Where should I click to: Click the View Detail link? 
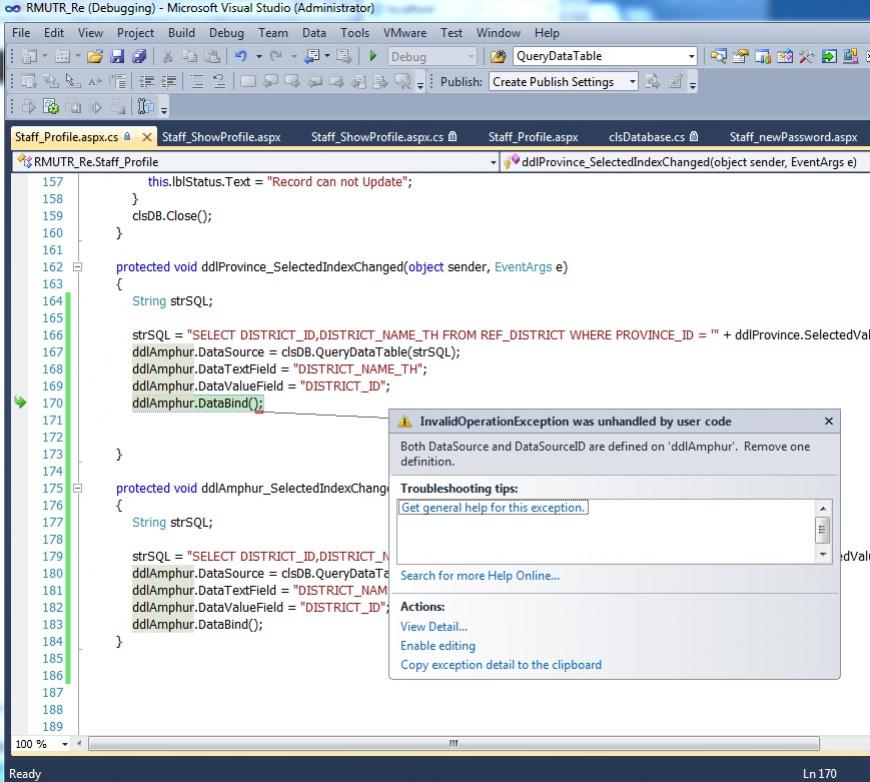click(434, 627)
